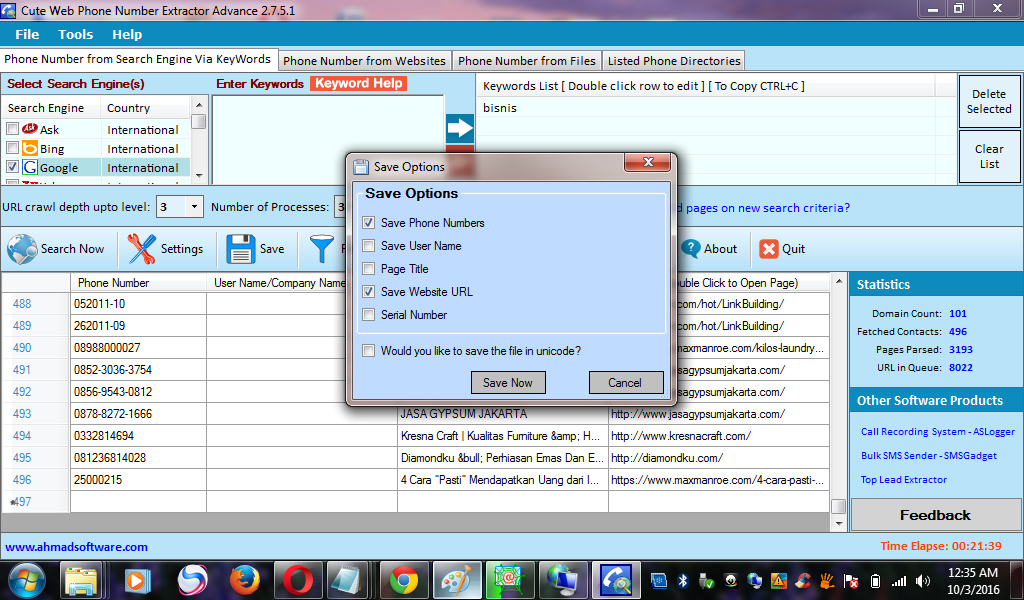The width and height of the screenshot is (1024, 600).
Task: Open Windows Explorer from the taskbar
Action: coord(81,580)
